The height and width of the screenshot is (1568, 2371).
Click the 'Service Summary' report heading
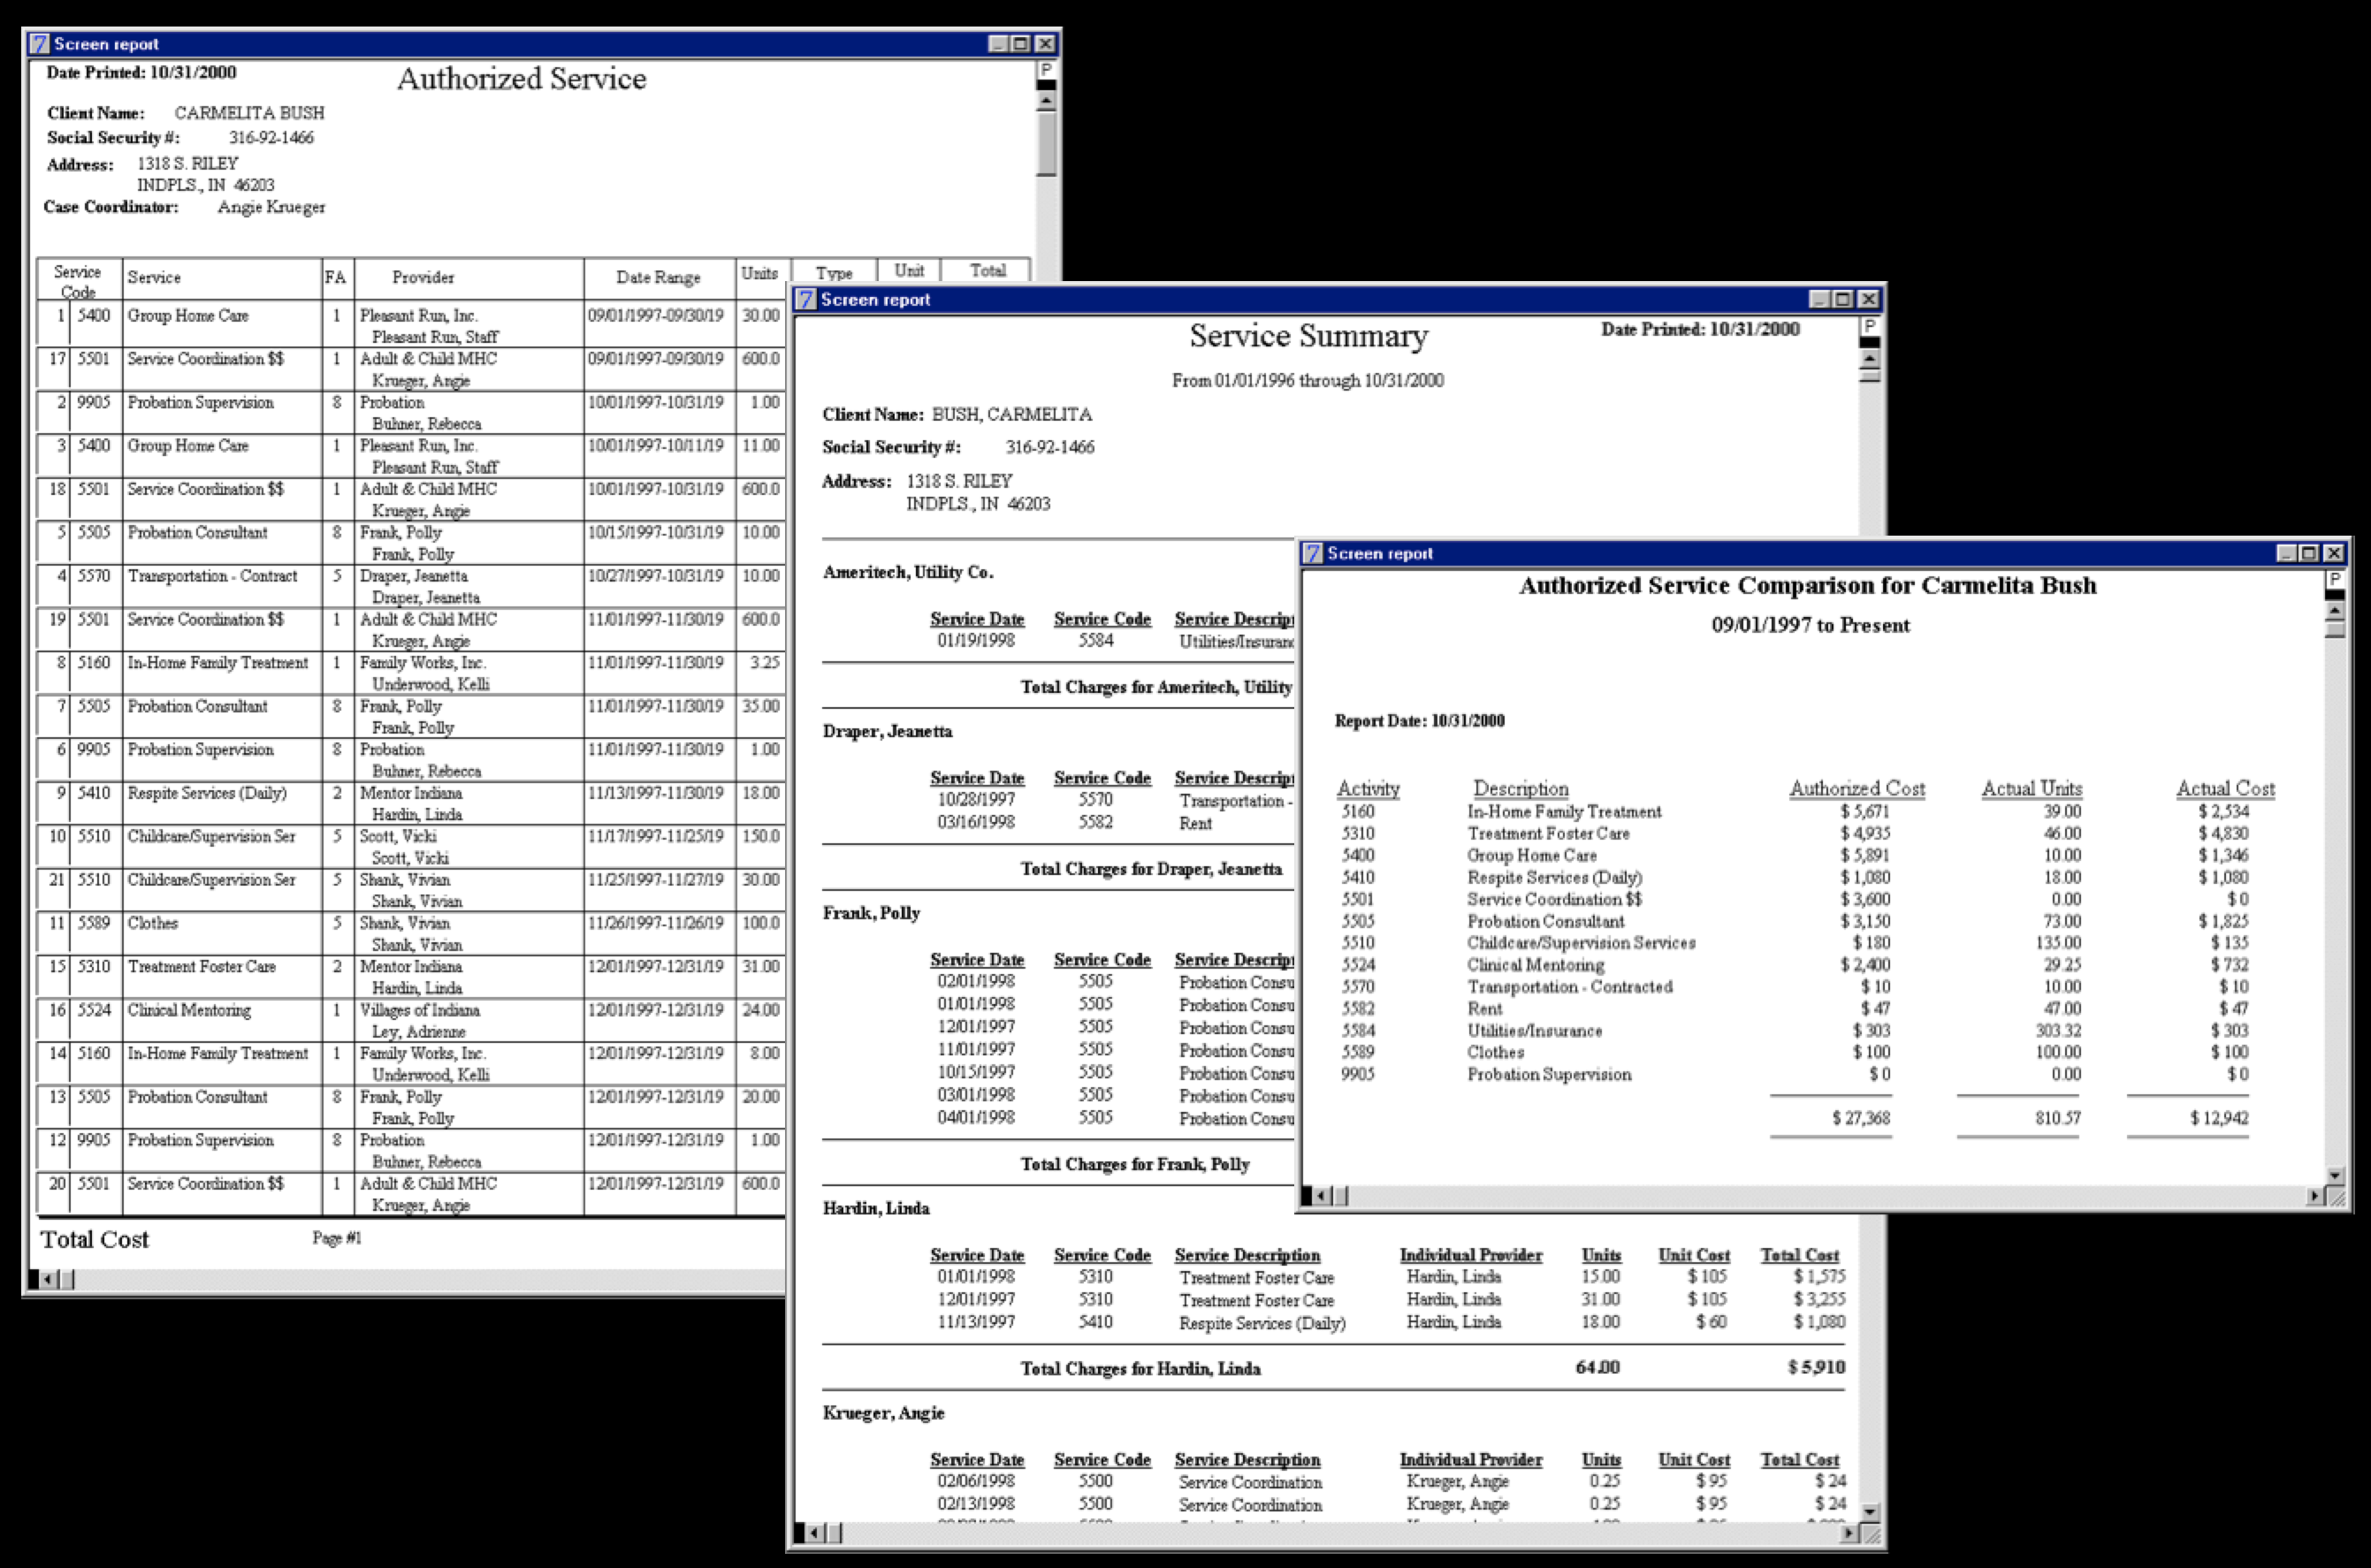click(x=1308, y=336)
